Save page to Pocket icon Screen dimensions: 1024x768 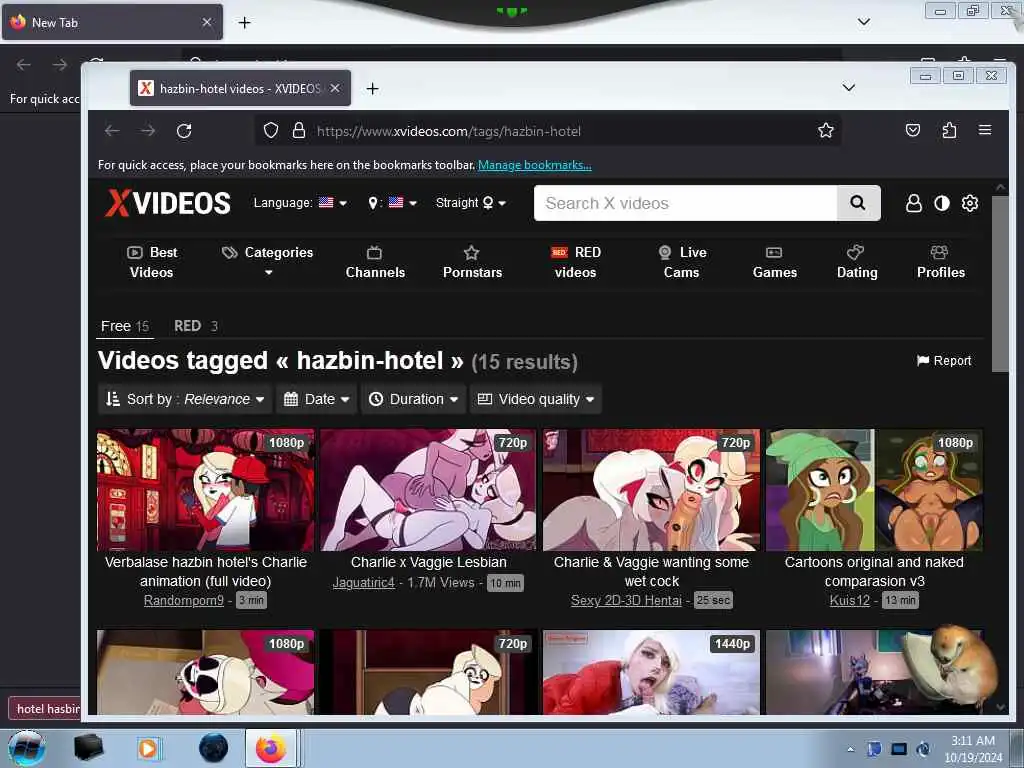[913, 131]
